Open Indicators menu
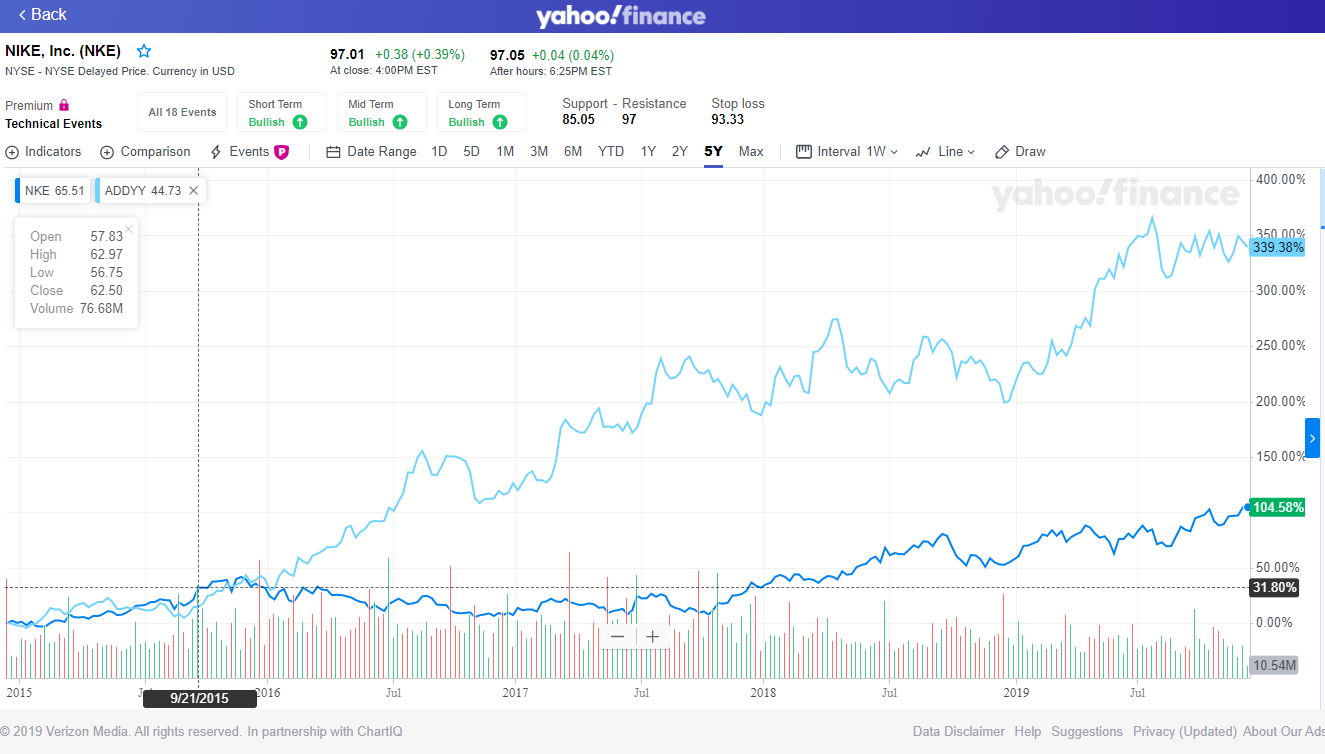 coord(44,152)
